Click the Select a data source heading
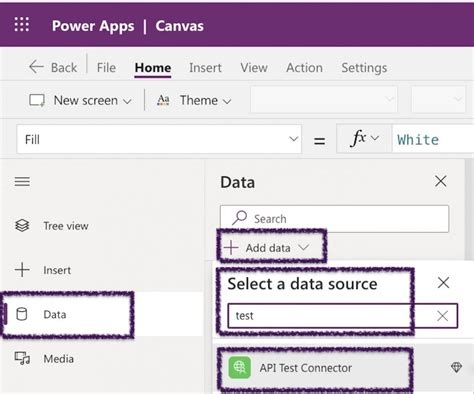This screenshot has height=394, width=474. (302, 284)
